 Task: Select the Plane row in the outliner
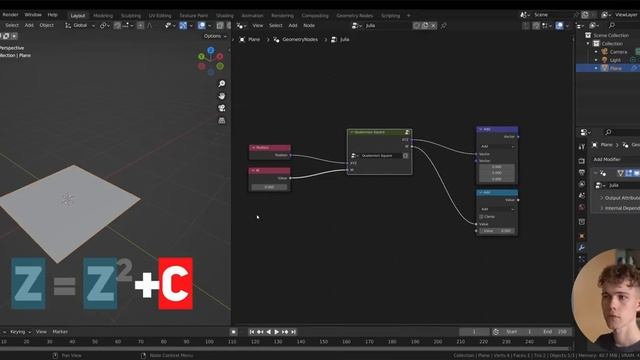coord(608,68)
